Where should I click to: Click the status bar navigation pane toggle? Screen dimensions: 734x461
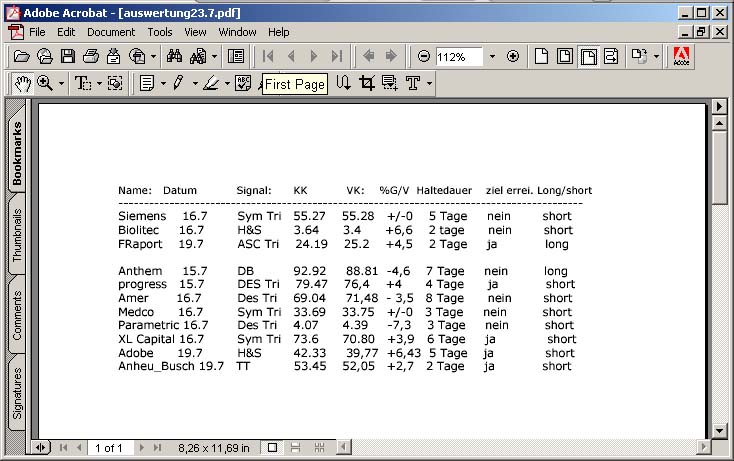pyautogui.click(x=41, y=448)
